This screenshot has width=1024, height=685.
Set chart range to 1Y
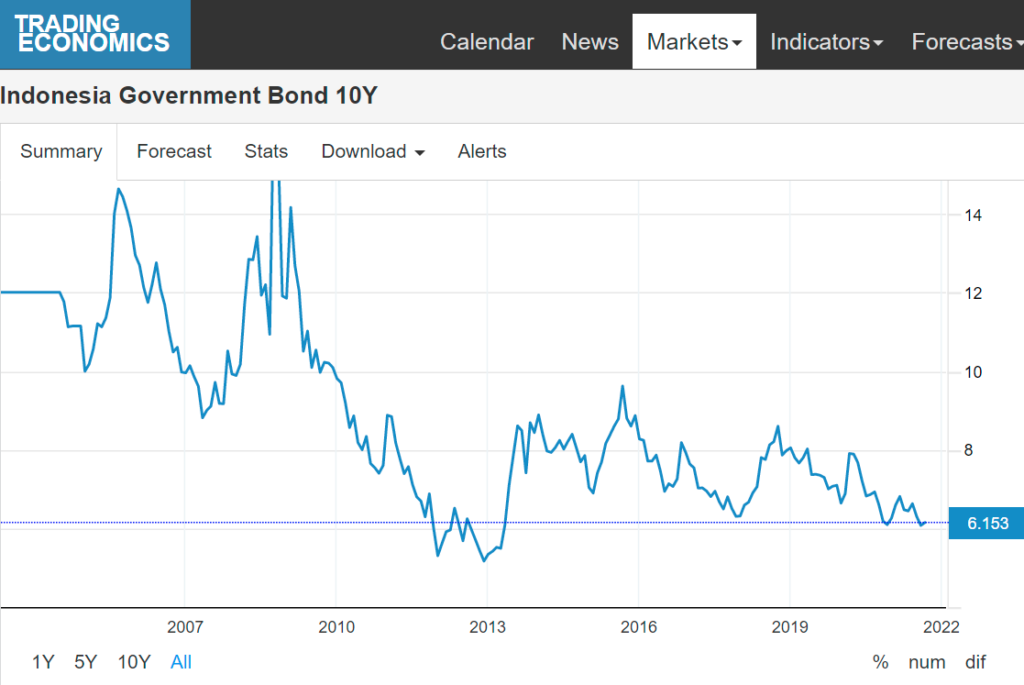click(44, 662)
